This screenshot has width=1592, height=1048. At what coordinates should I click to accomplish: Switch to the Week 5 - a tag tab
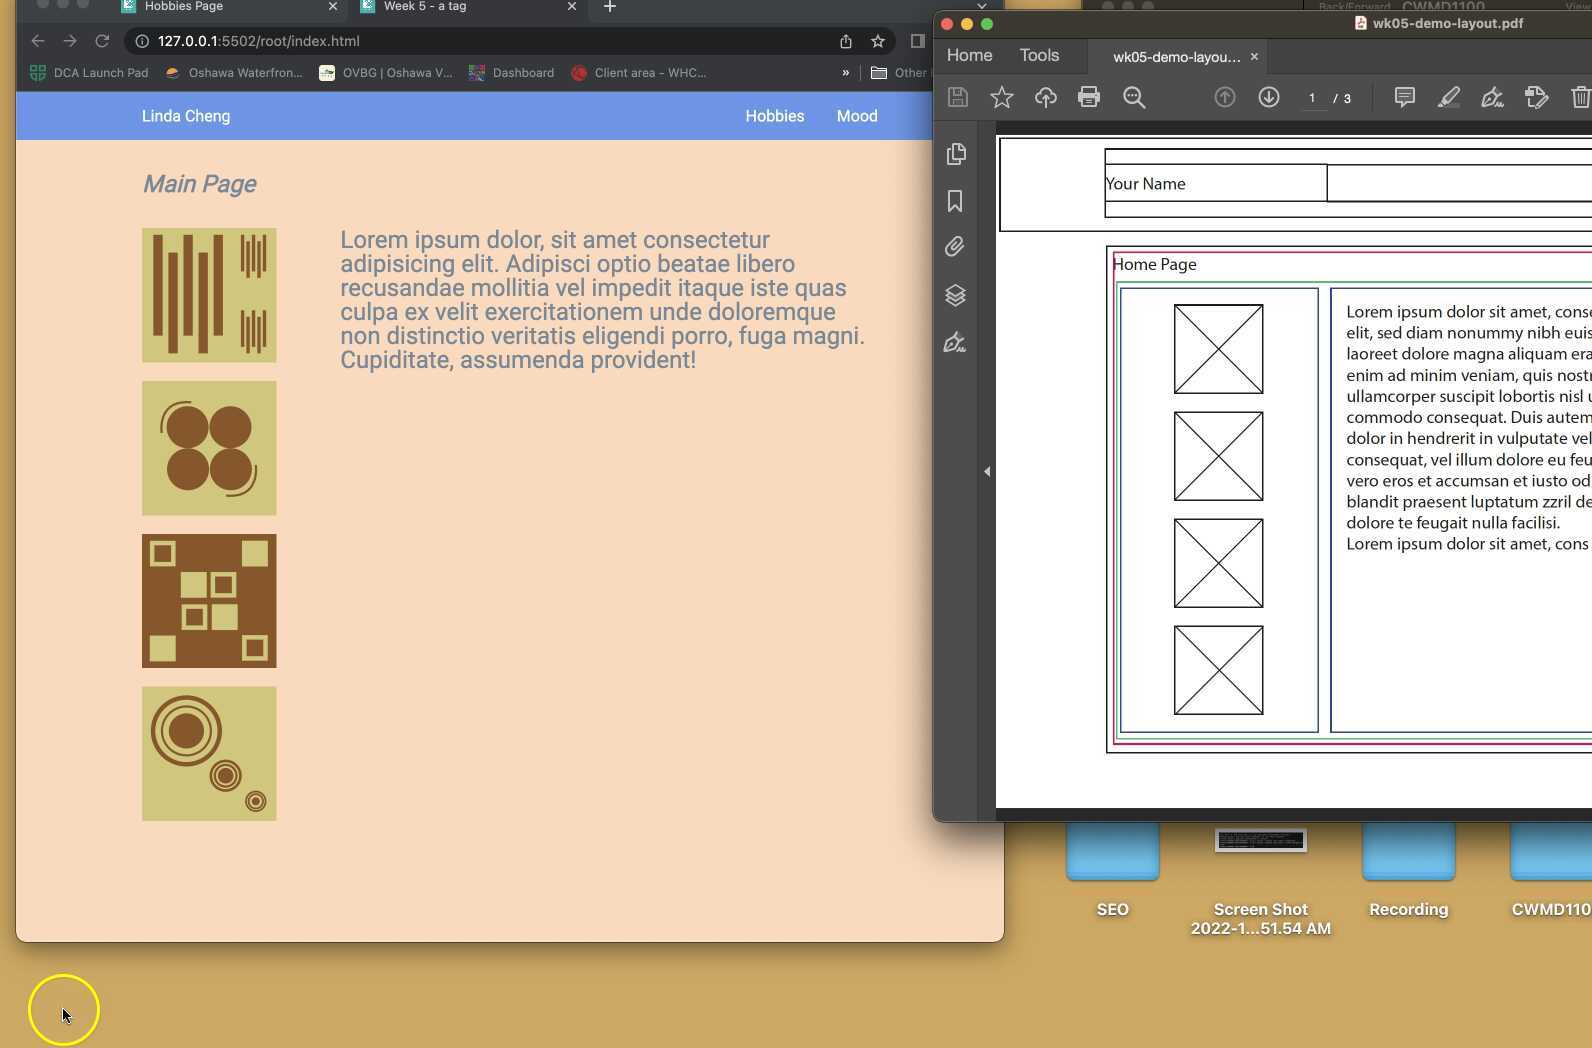pos(425,7)
